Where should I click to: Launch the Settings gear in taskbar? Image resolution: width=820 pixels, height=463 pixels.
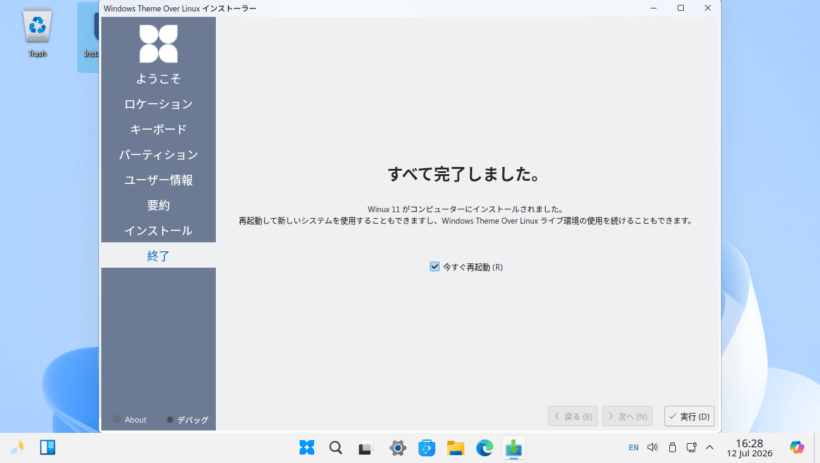tap(397, 448)
